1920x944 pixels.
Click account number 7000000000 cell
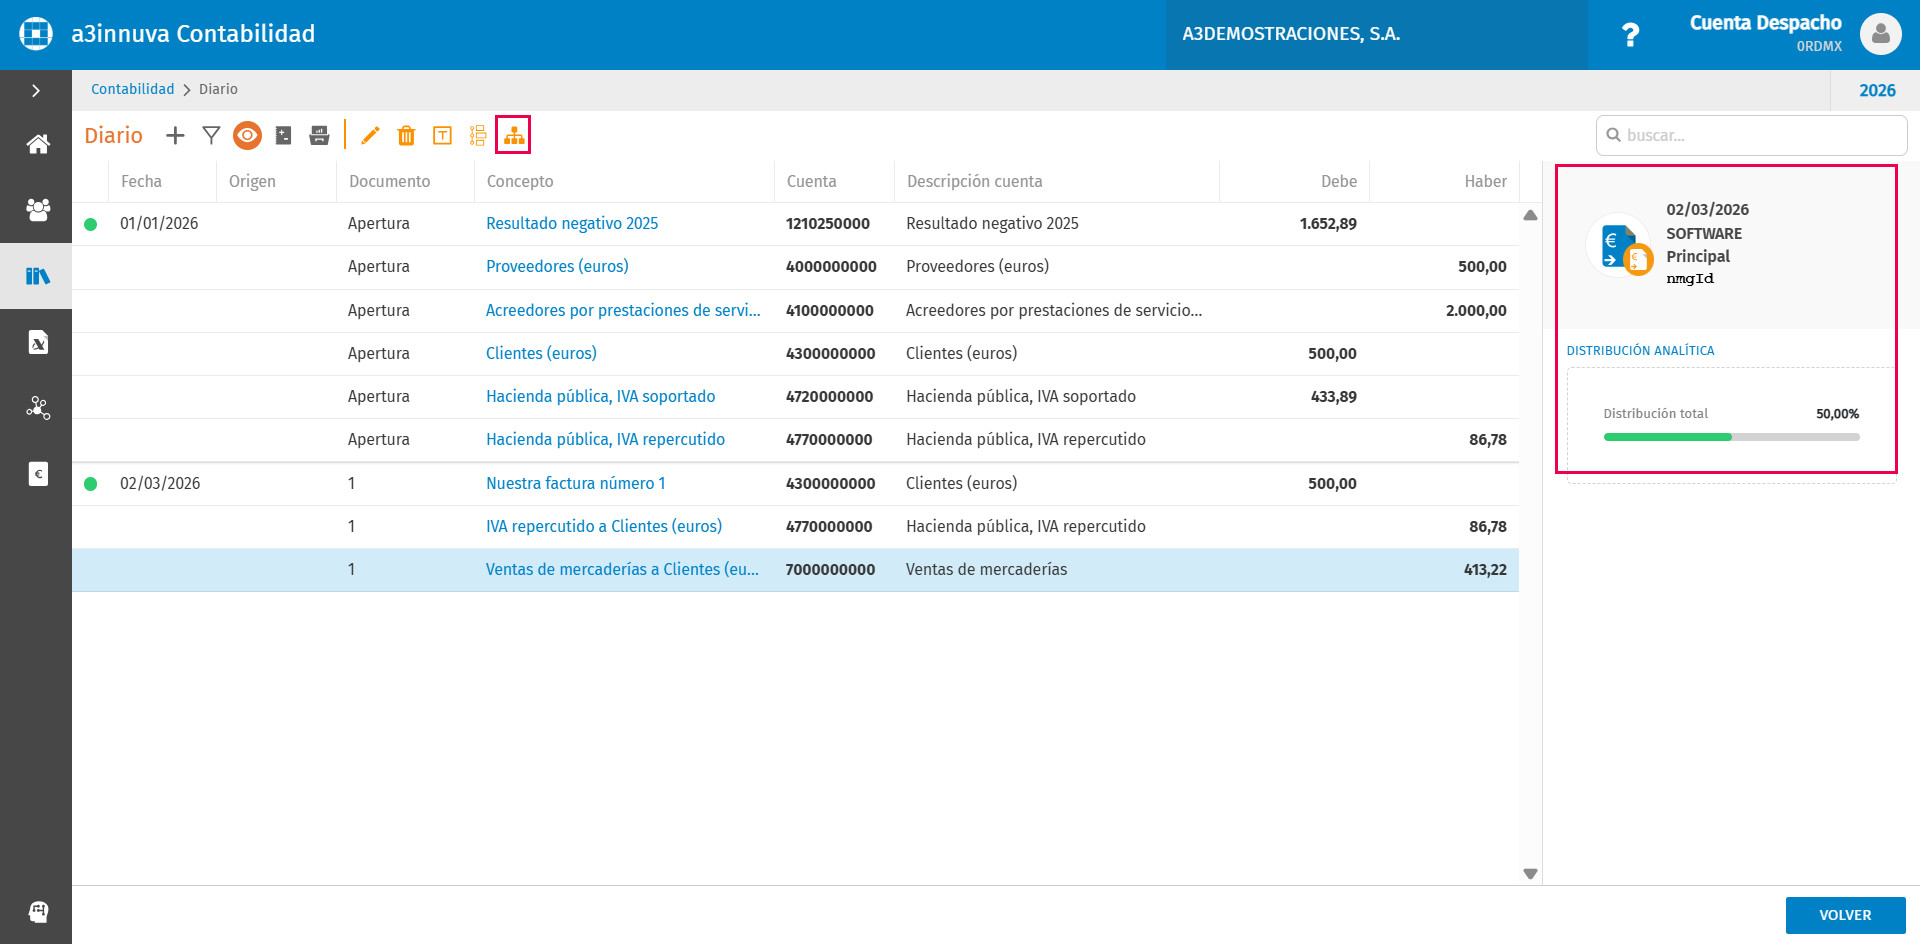click(x=830, y=569)
